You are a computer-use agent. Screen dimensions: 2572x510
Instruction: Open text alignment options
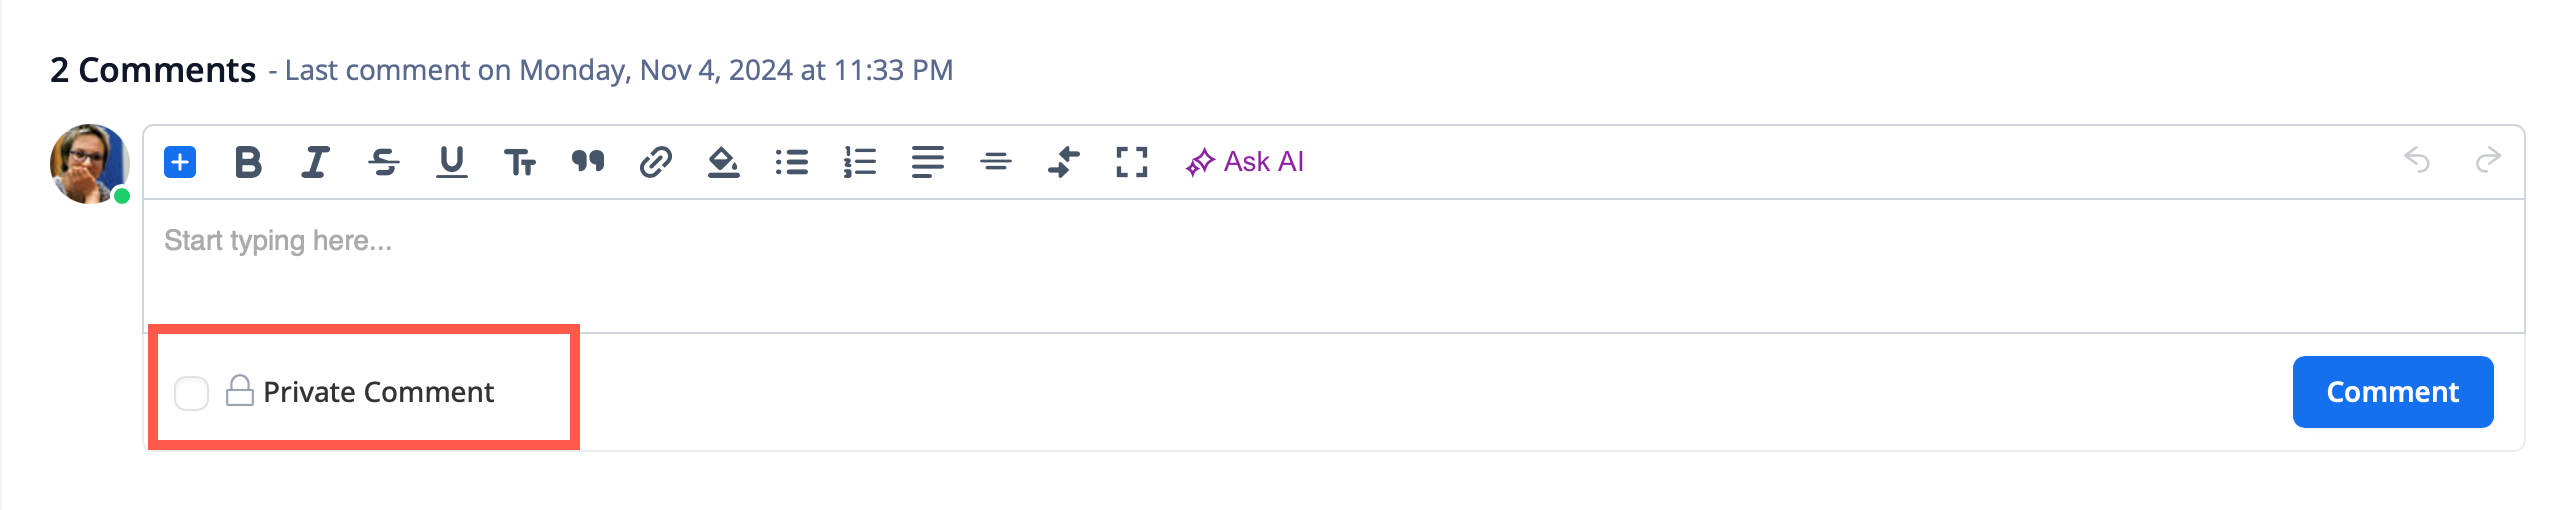pos(928,162)
